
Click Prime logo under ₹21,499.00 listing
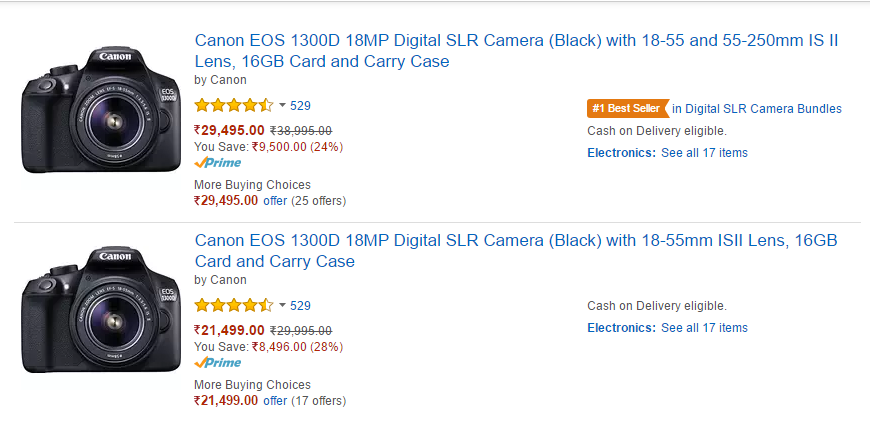pyautogui.click(x=218, y=363)
